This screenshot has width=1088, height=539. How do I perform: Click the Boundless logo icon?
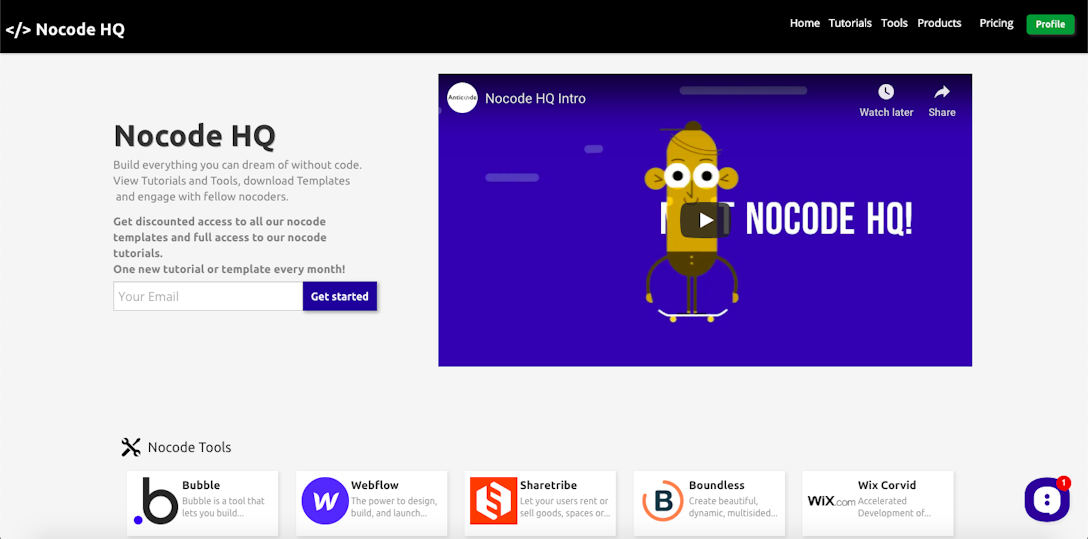pos(662,501)
